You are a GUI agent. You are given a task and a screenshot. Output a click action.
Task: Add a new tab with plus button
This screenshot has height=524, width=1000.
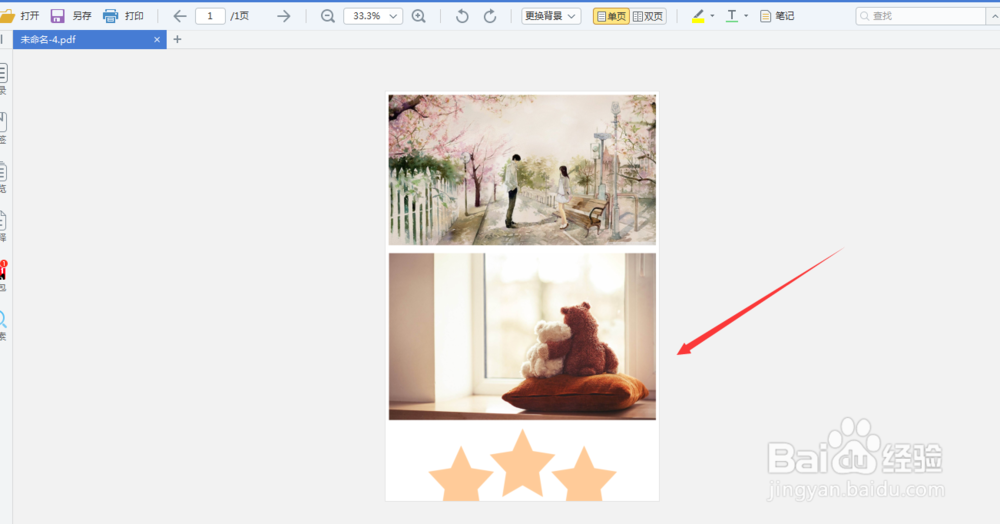tap(177, 40)
